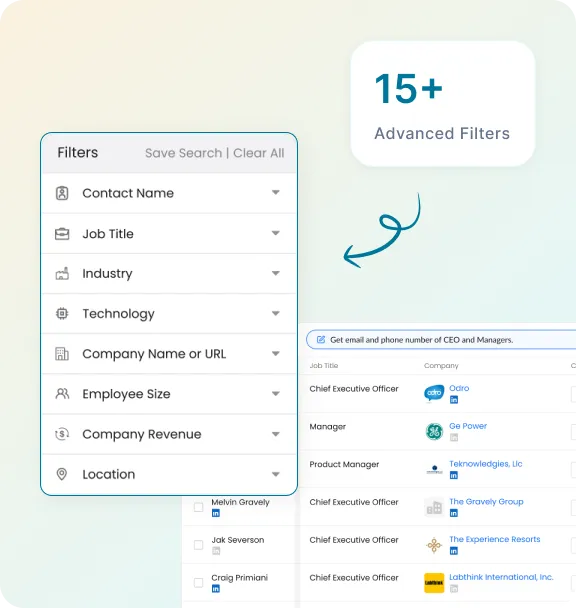Click Chief Executive Officer in Odro row

(354, 389)
